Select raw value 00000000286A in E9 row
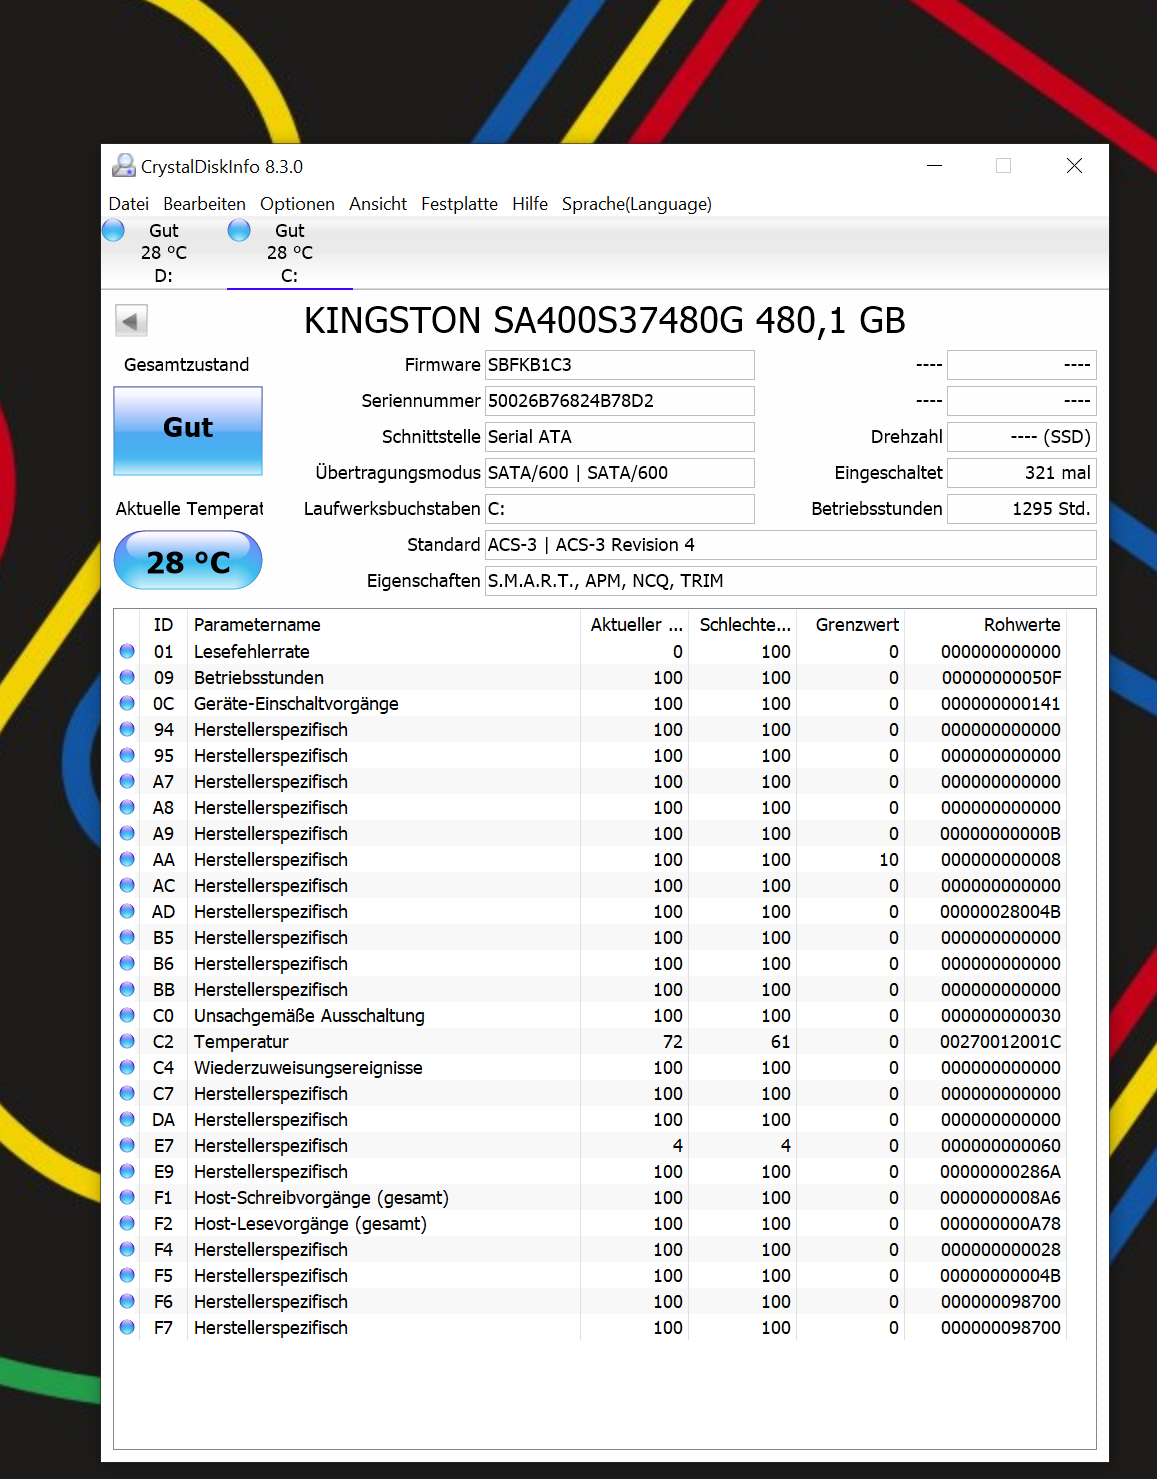This screenshot has width=1157, height=1479. tap(1000, 1171)
